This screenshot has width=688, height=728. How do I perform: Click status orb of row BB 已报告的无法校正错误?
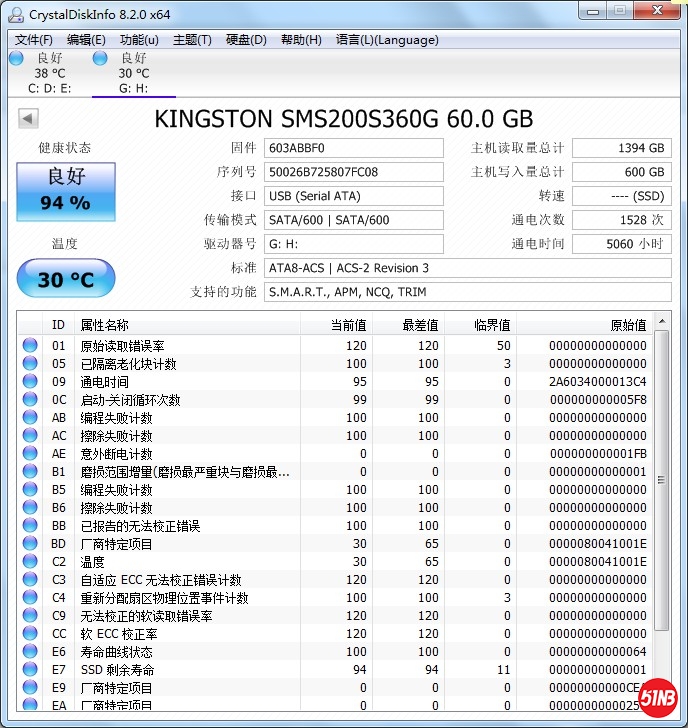[30, 526]
